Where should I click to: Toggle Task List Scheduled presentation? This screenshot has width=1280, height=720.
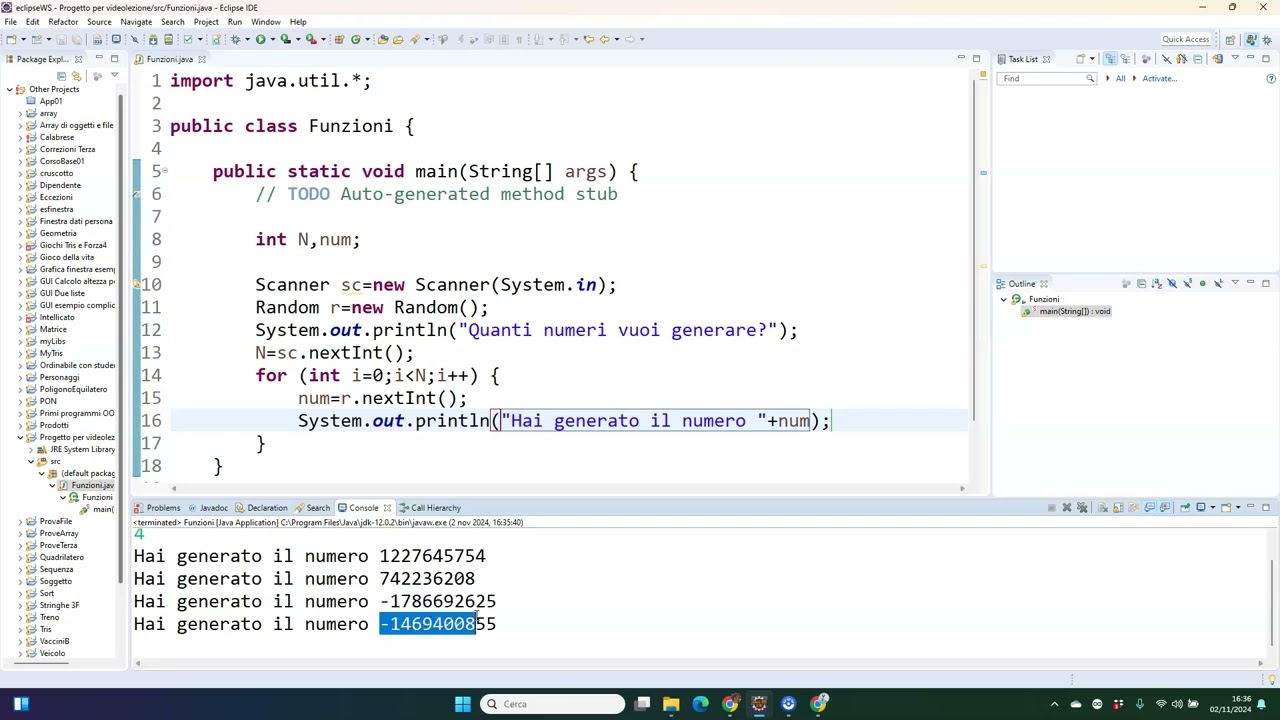(x=1126, y=59)
